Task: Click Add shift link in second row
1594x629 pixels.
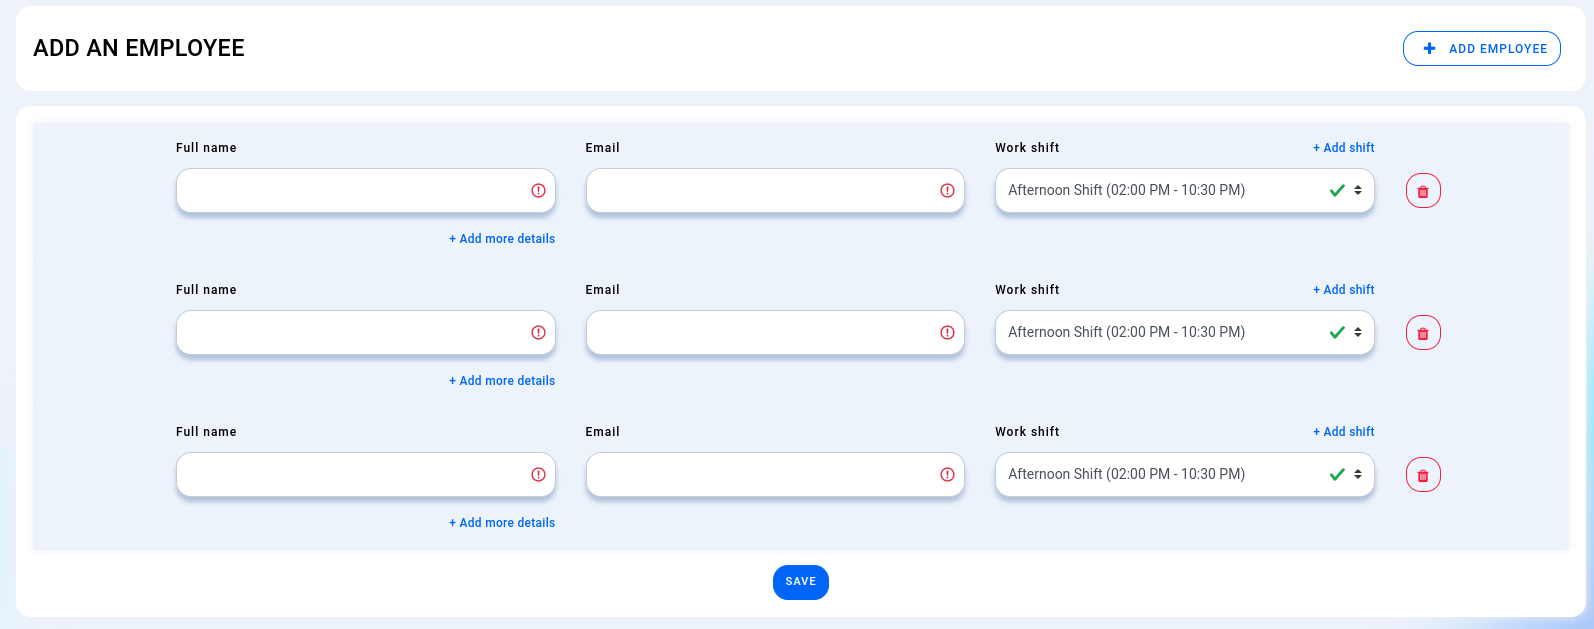Action: click(x=1343, y=290)
